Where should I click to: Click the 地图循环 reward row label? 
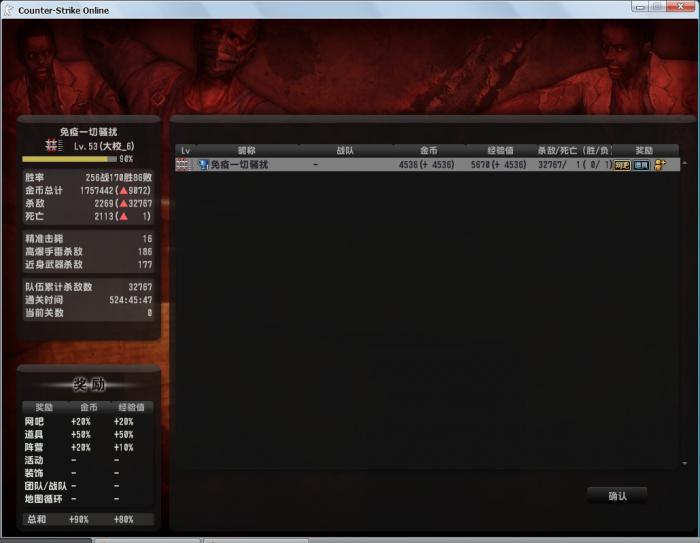(x=44, y=499)
